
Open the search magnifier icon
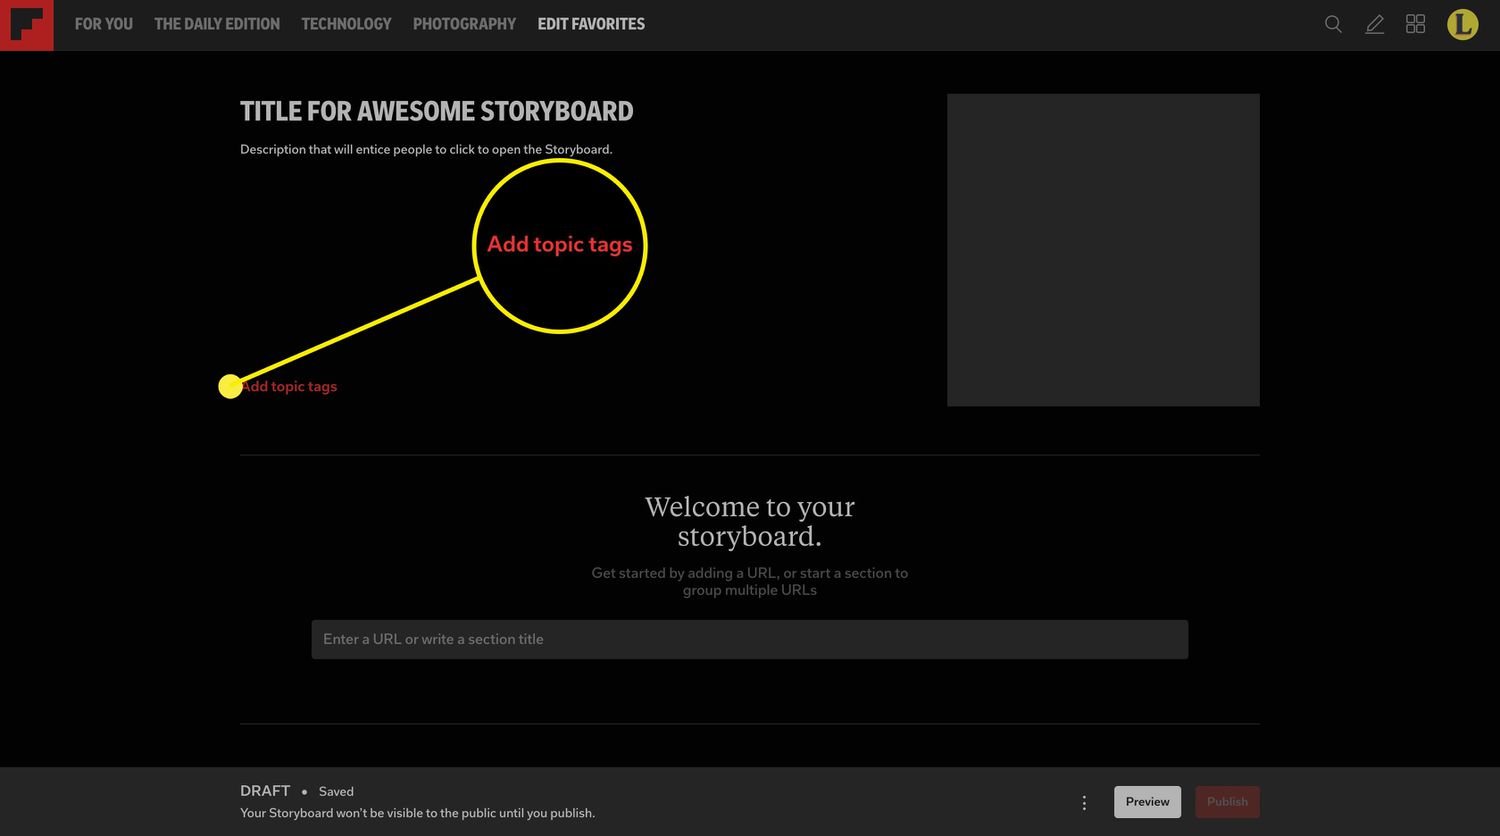(x=1333, y=24)
